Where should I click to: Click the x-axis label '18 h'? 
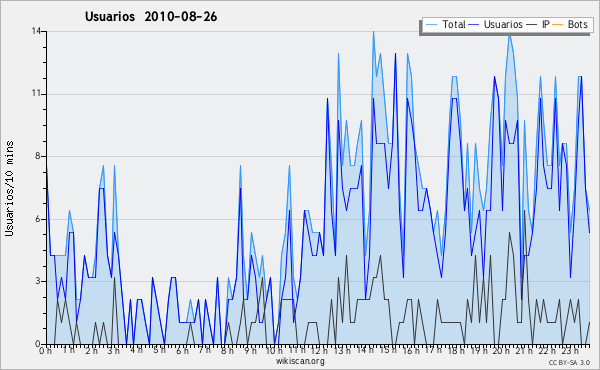point(456,350)
